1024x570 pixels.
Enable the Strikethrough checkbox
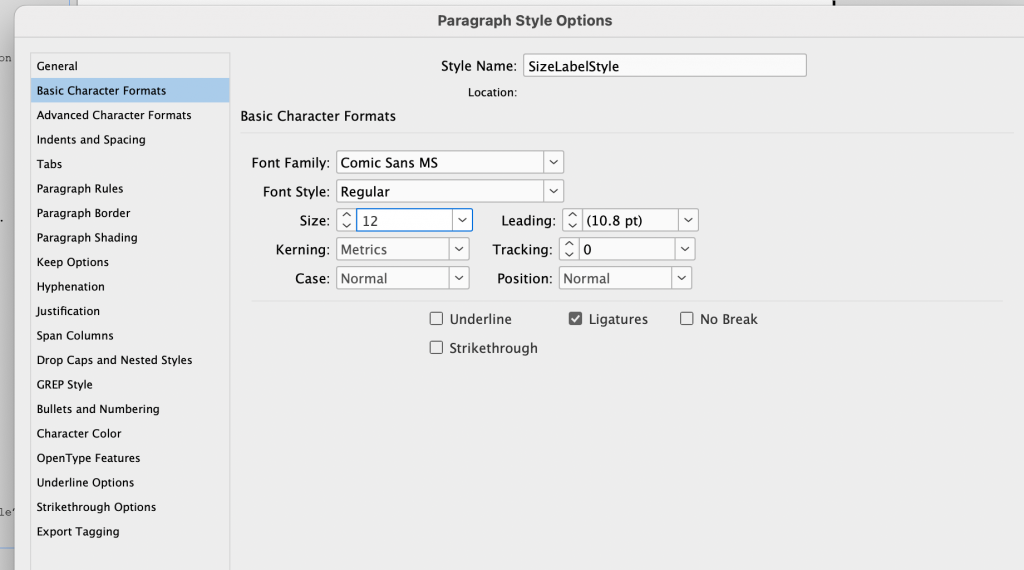436,347
